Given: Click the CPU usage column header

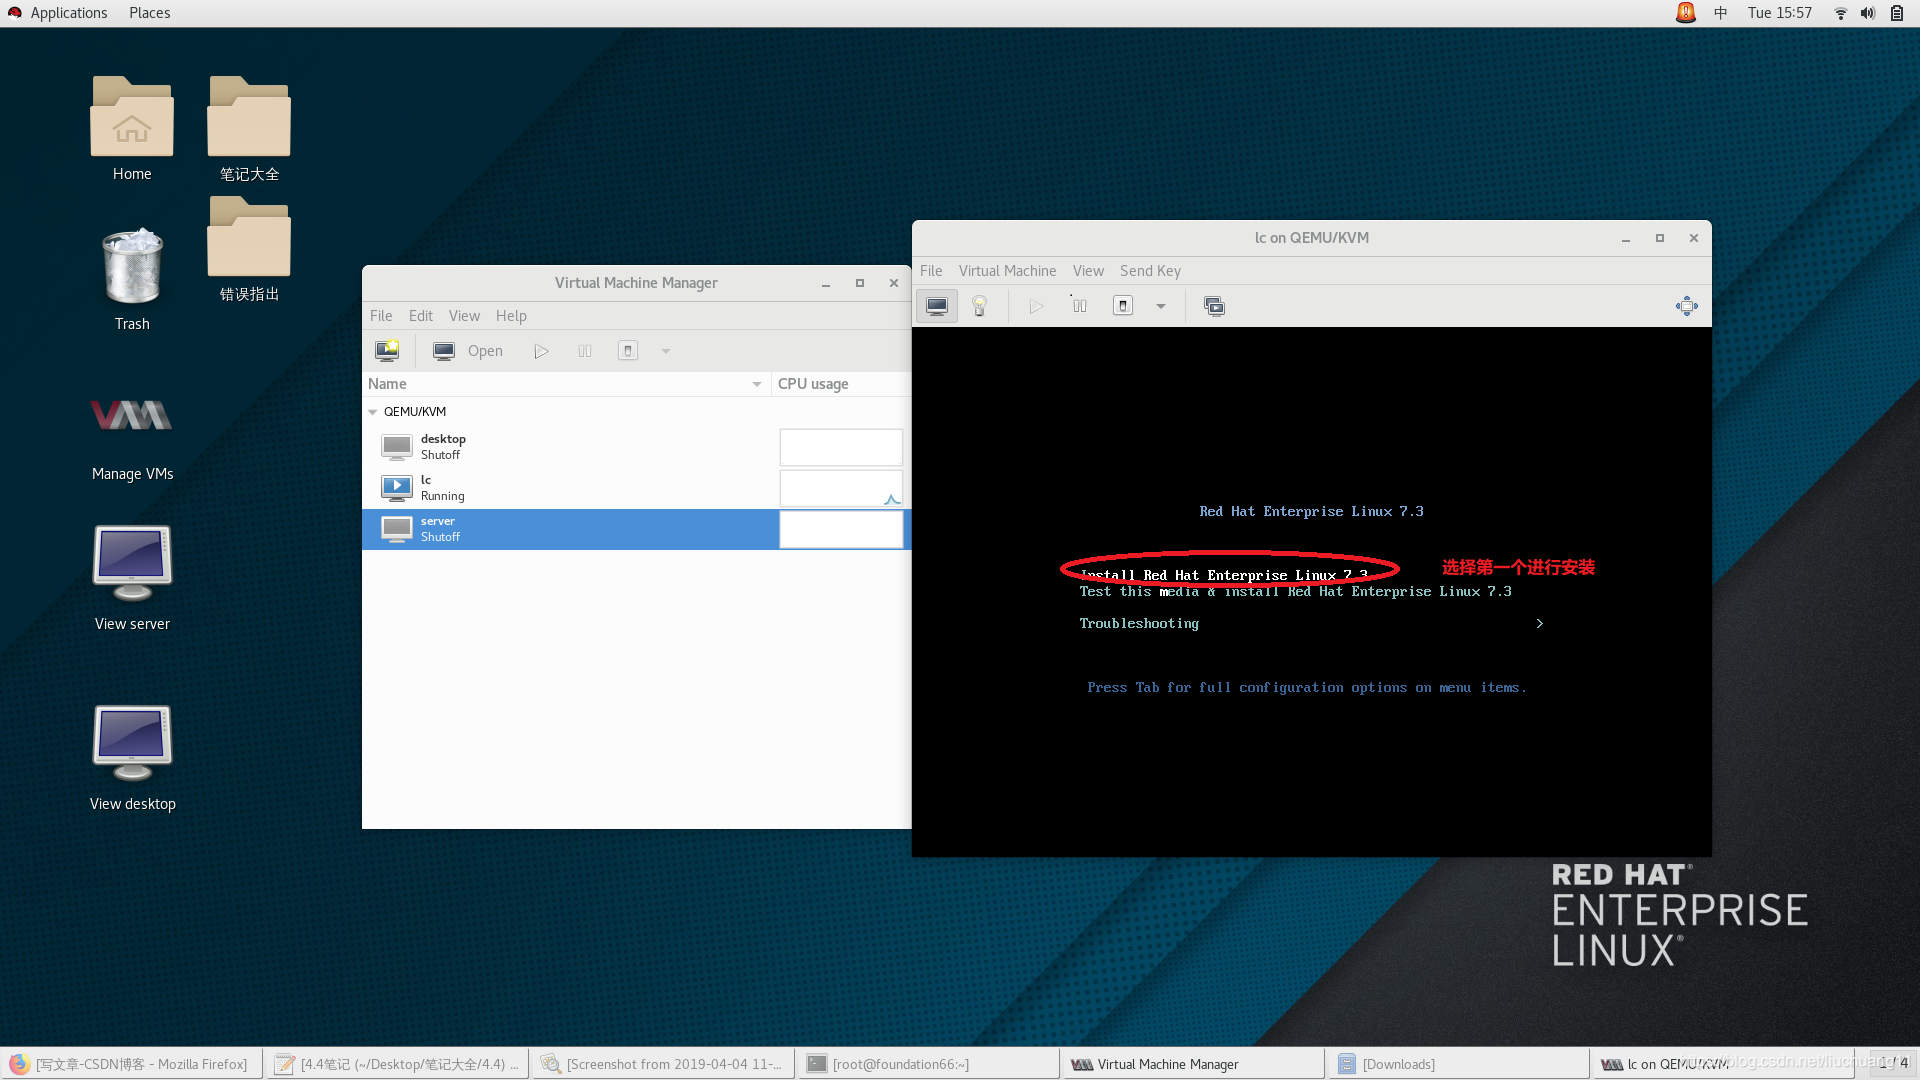Looking at the screenshot, I should click(x=841, y=384).
